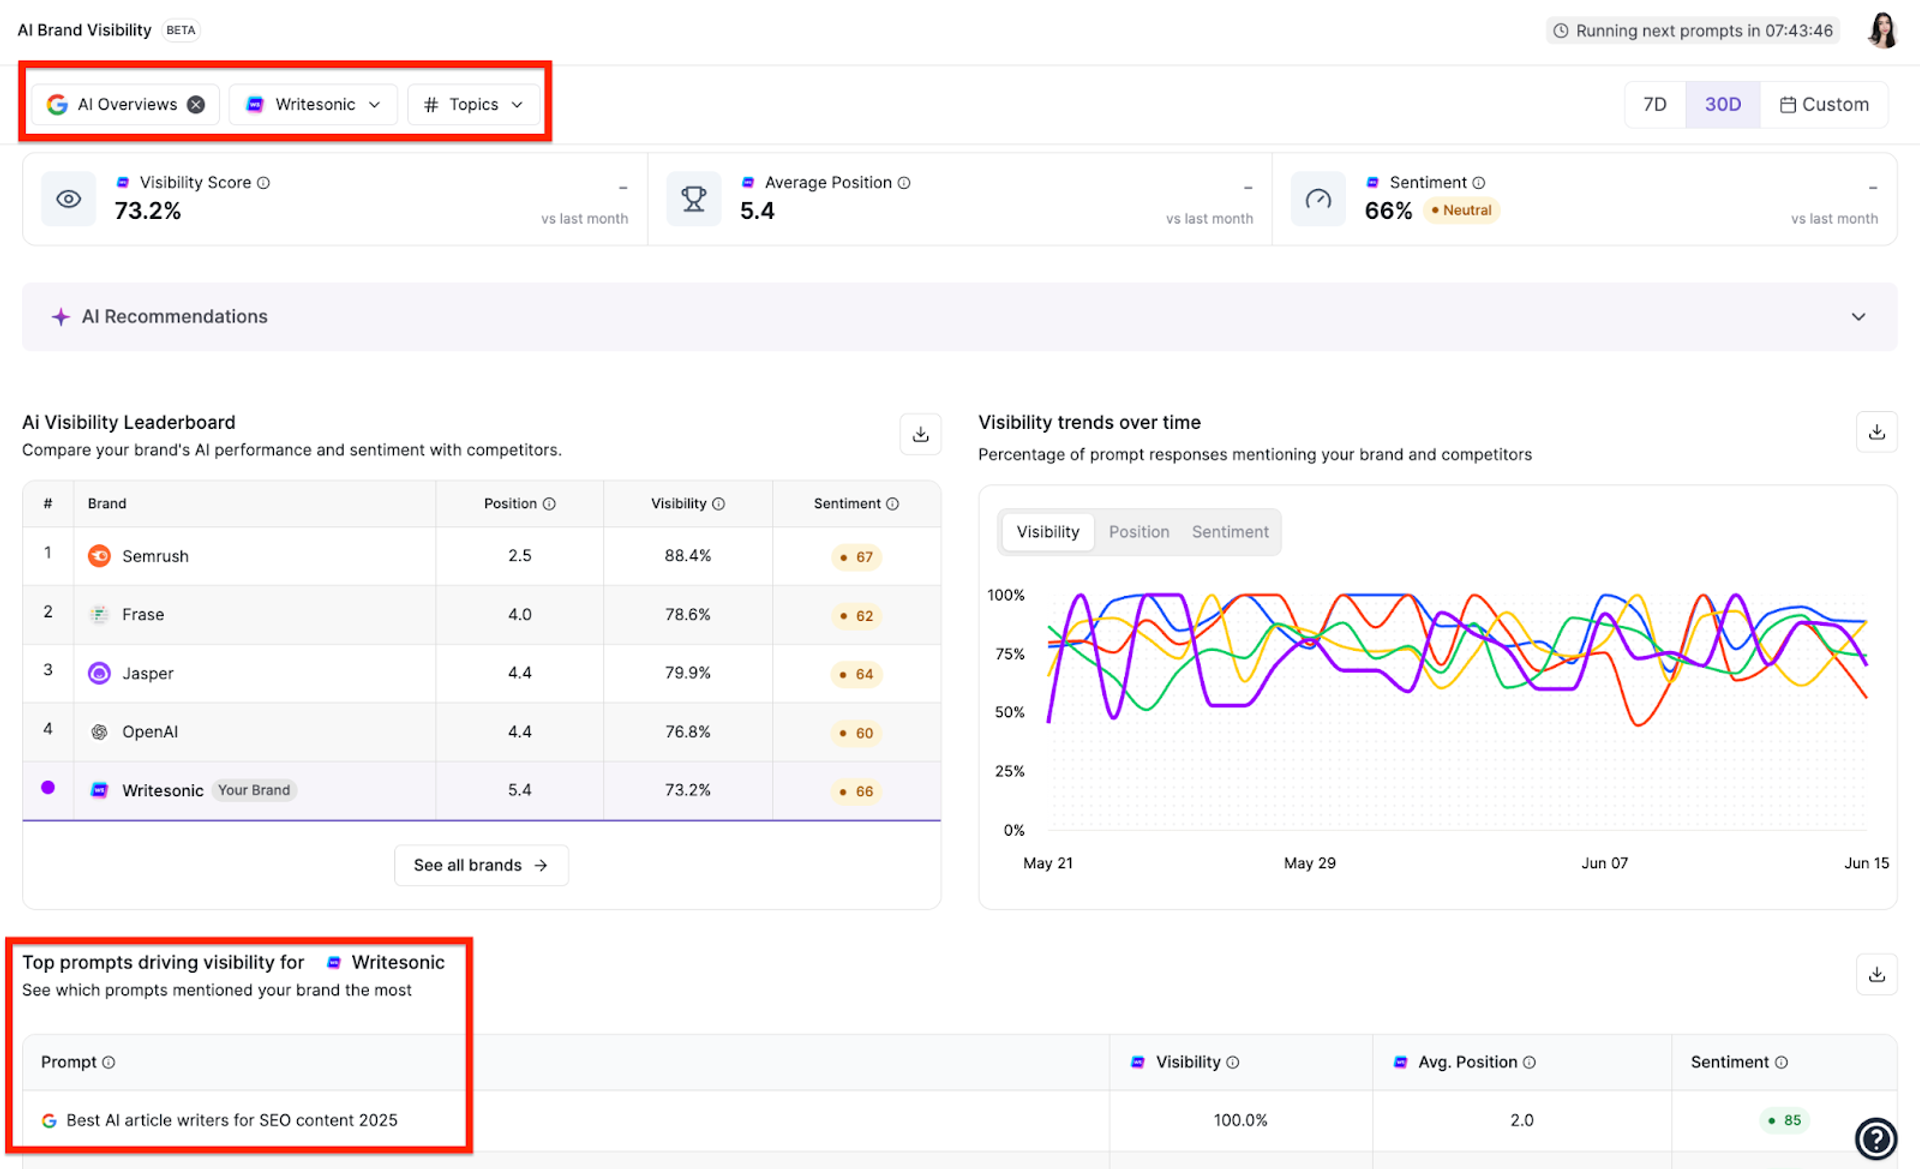Download the top prompts table
Screen dimensions: 1920x1169
pos(1876,974)
